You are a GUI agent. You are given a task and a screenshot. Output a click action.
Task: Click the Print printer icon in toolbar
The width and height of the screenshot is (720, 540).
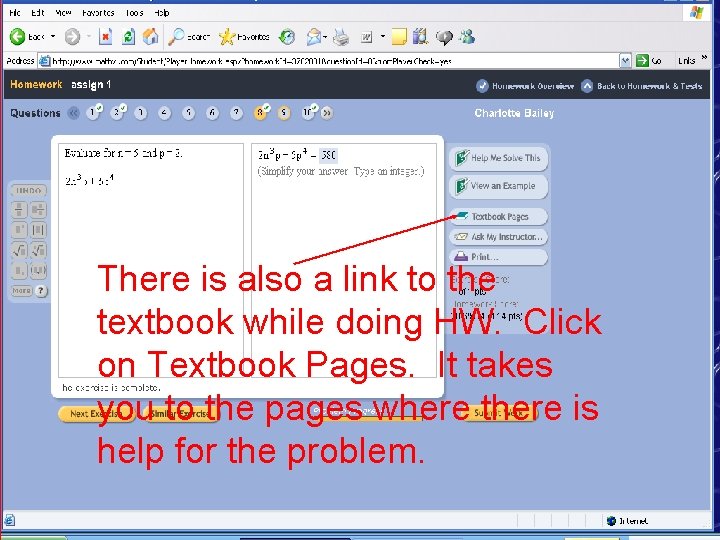tap(341, 37)
